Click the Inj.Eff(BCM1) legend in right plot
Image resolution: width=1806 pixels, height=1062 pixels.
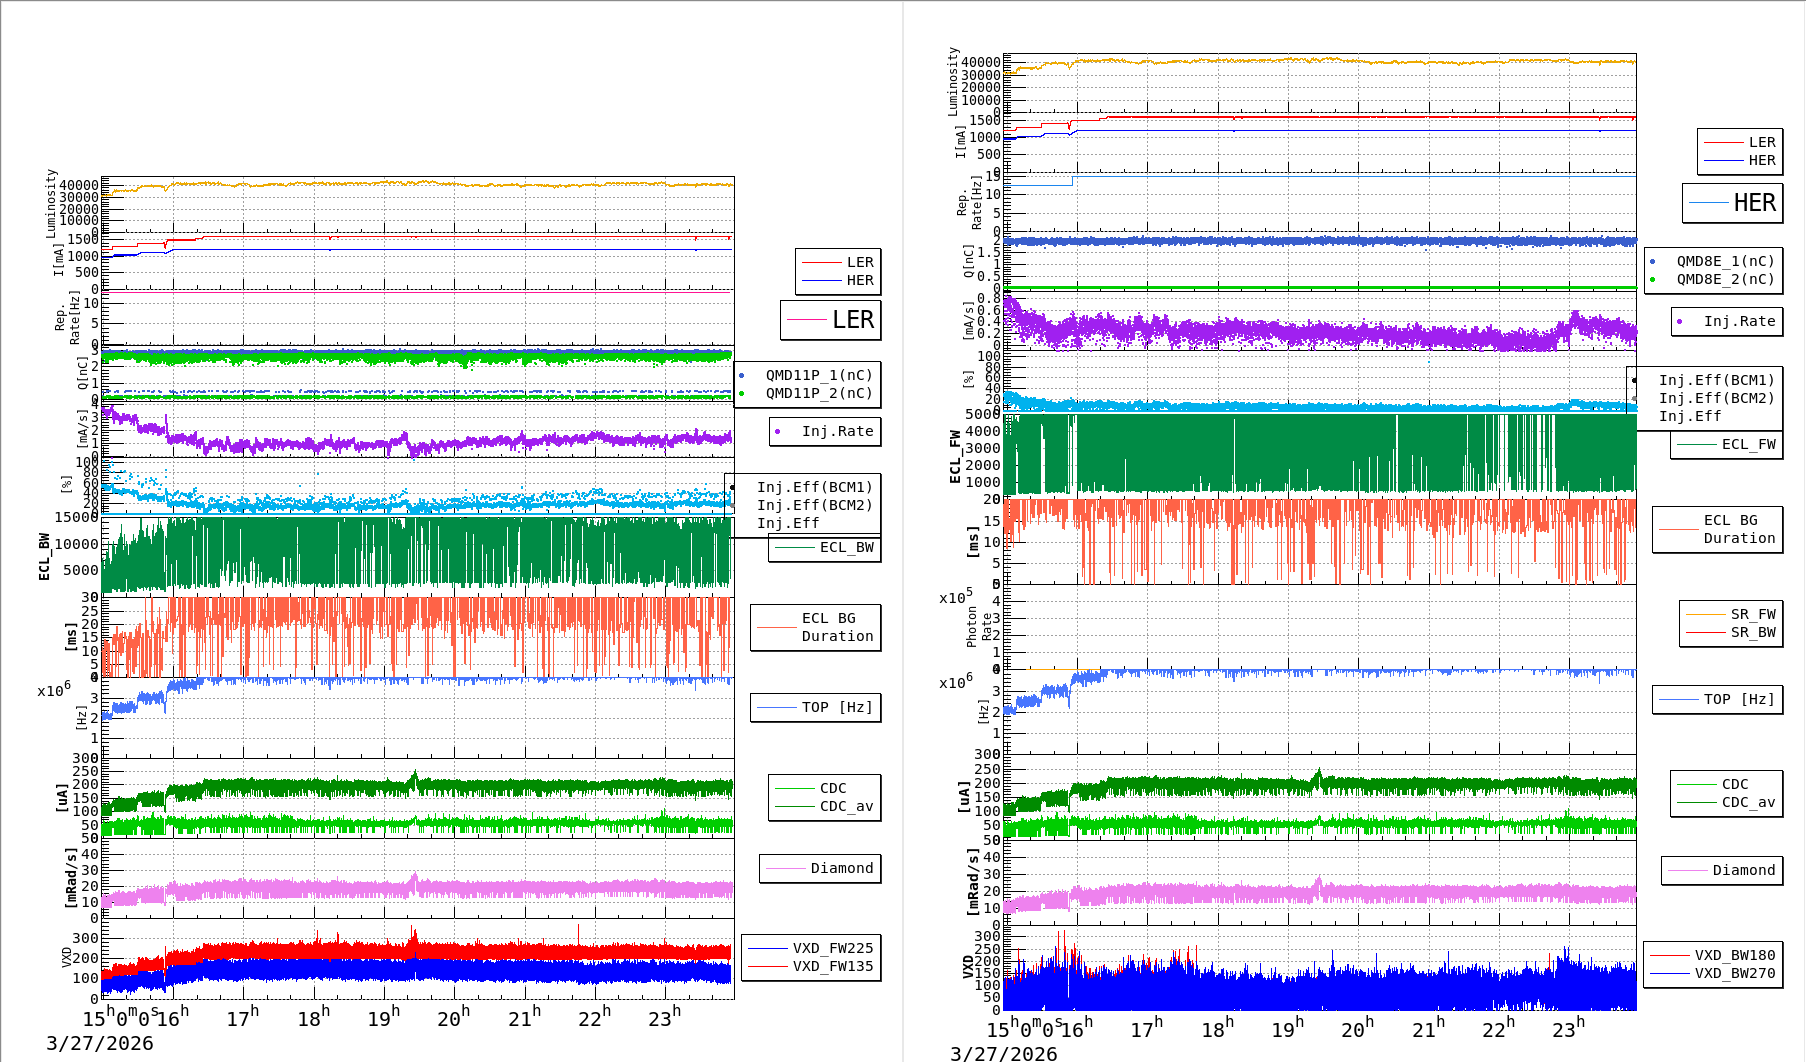point(1715,380)
